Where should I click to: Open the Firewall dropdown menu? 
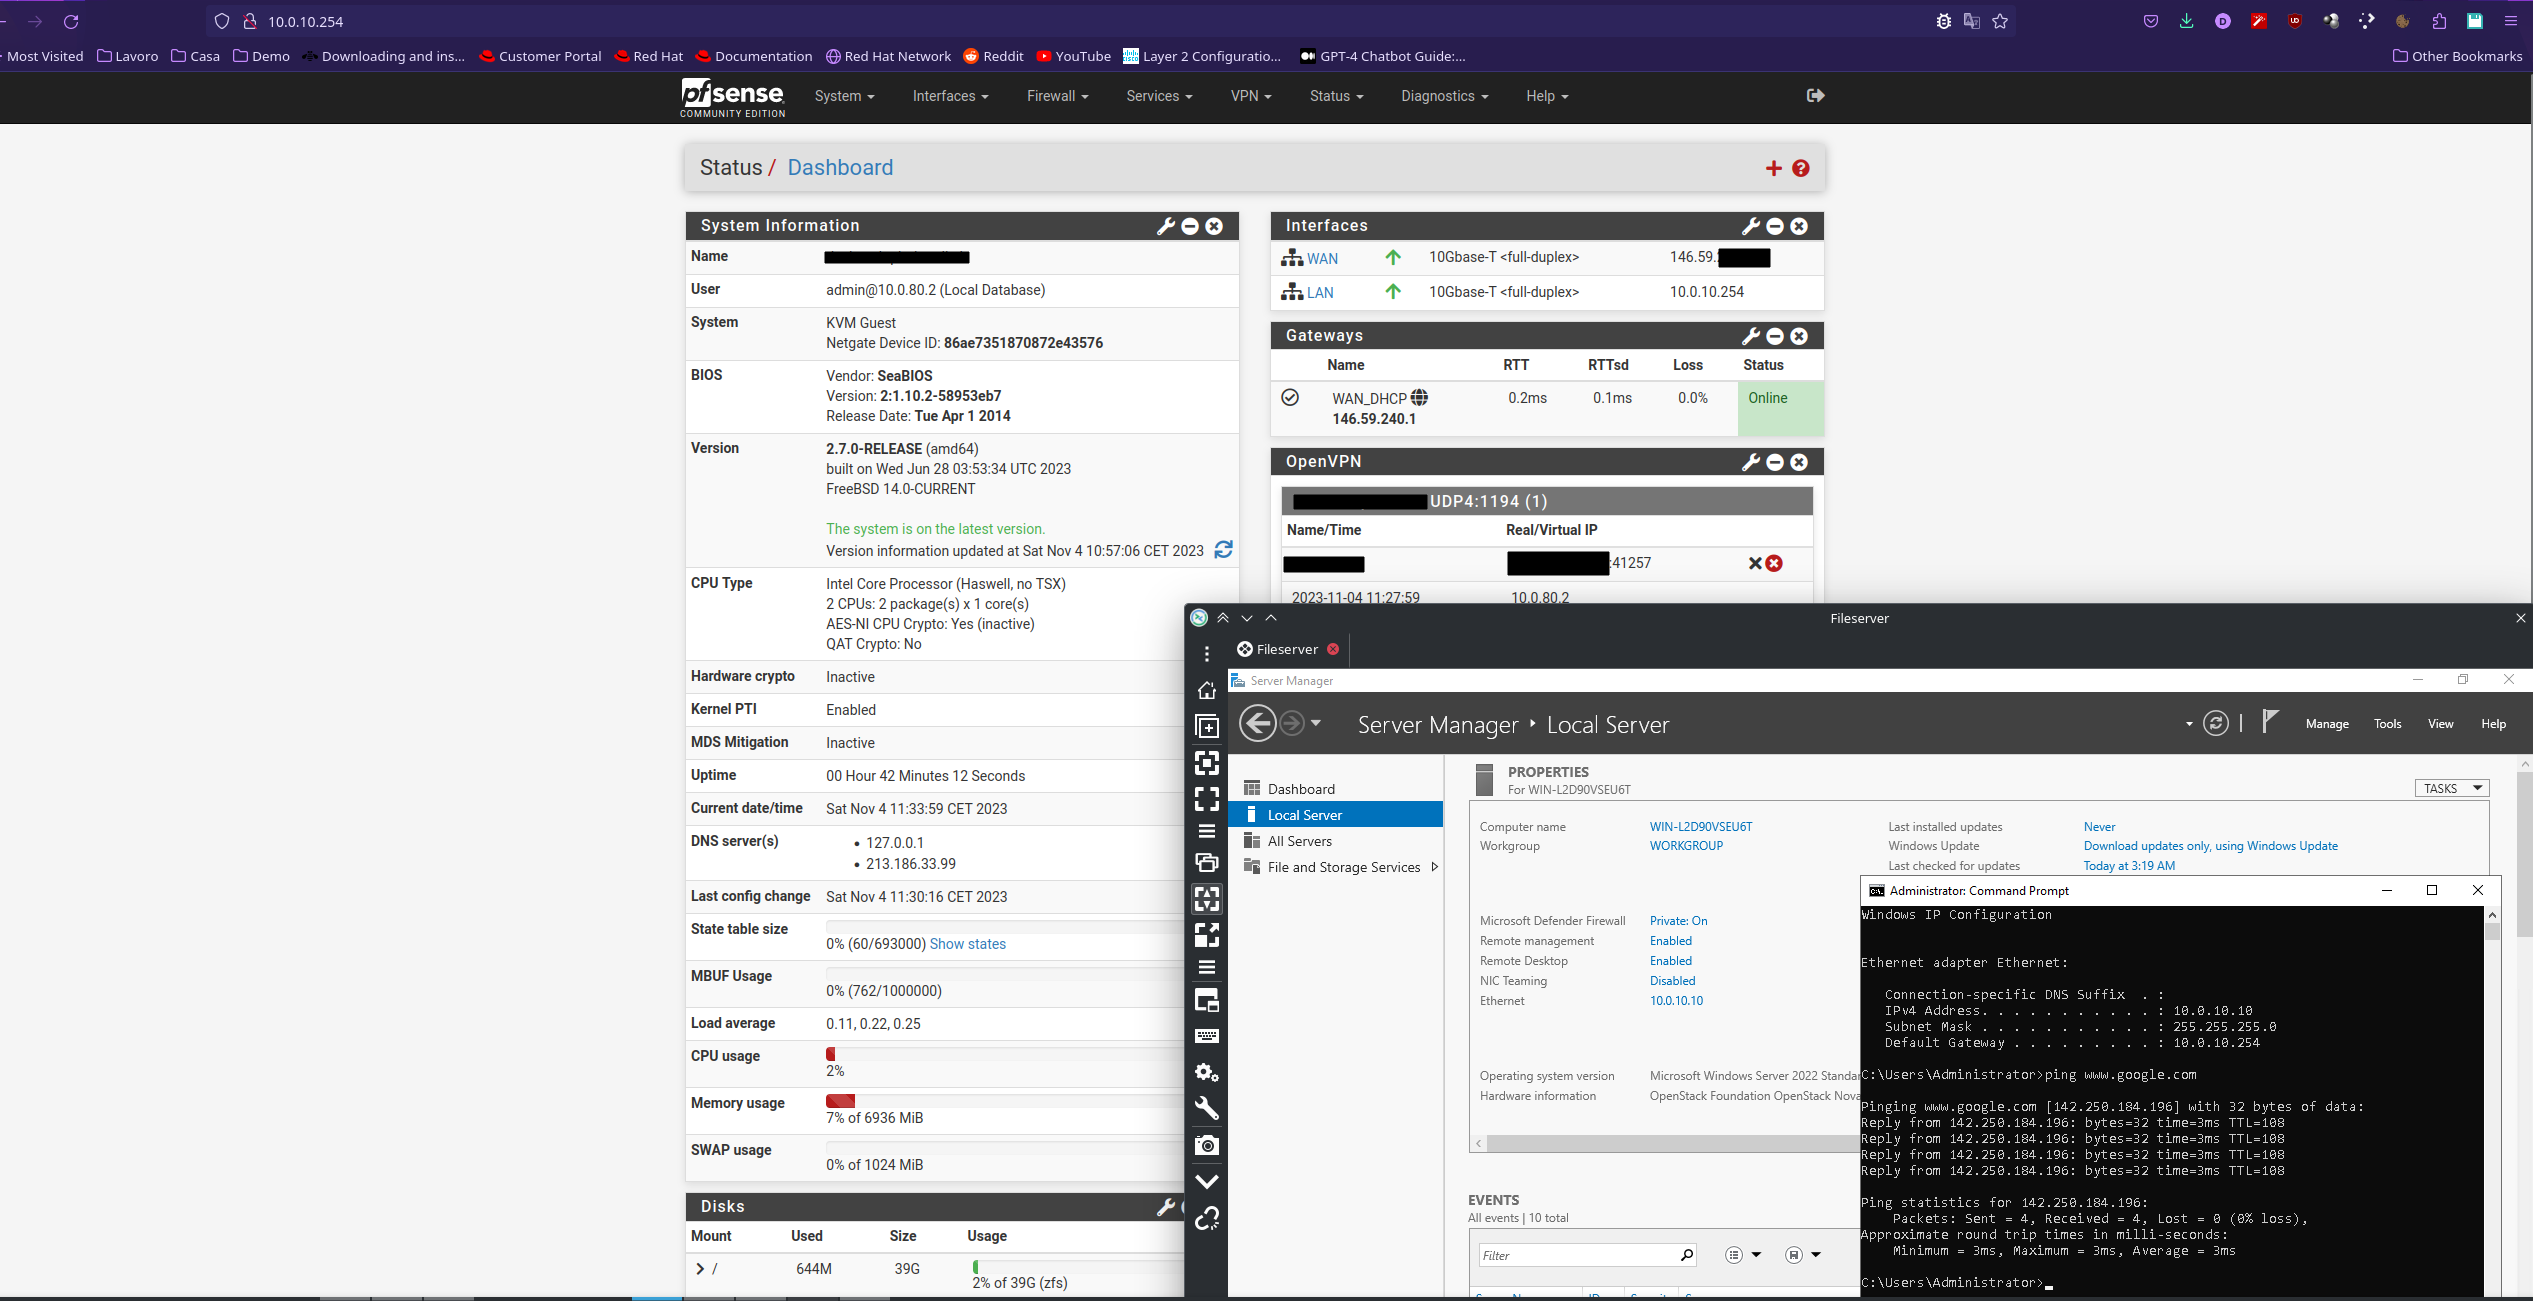coord(1057,96)
